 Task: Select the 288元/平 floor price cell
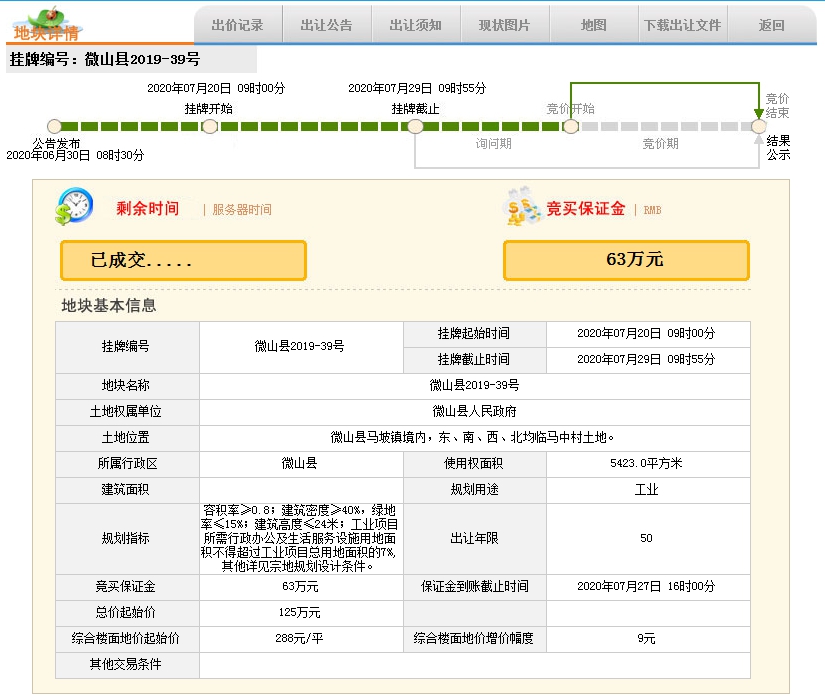click(301, 639)
